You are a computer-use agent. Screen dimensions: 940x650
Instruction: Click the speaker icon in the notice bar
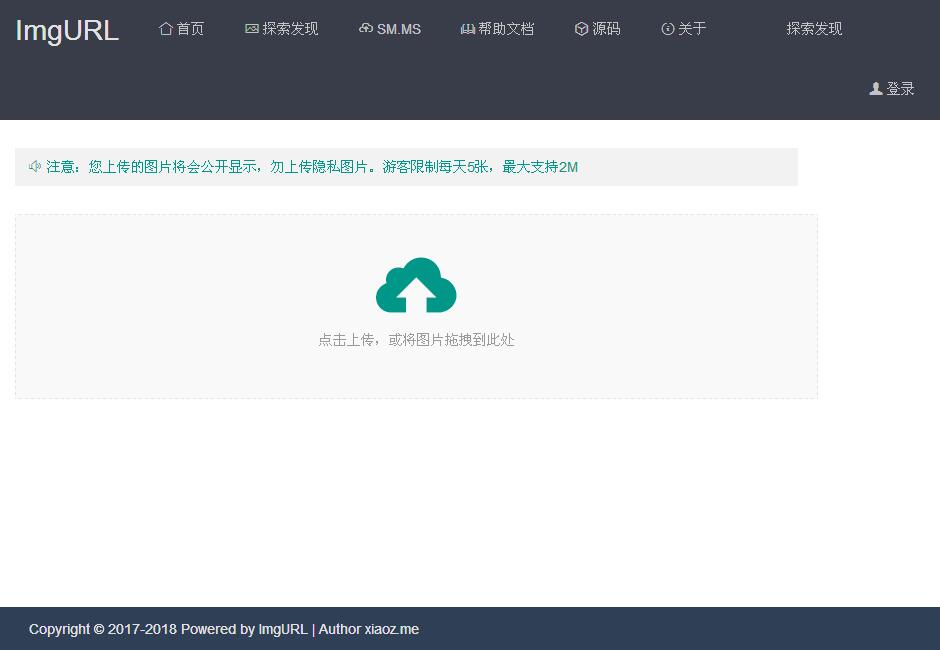pyautogui.click(x=35, y=166)
